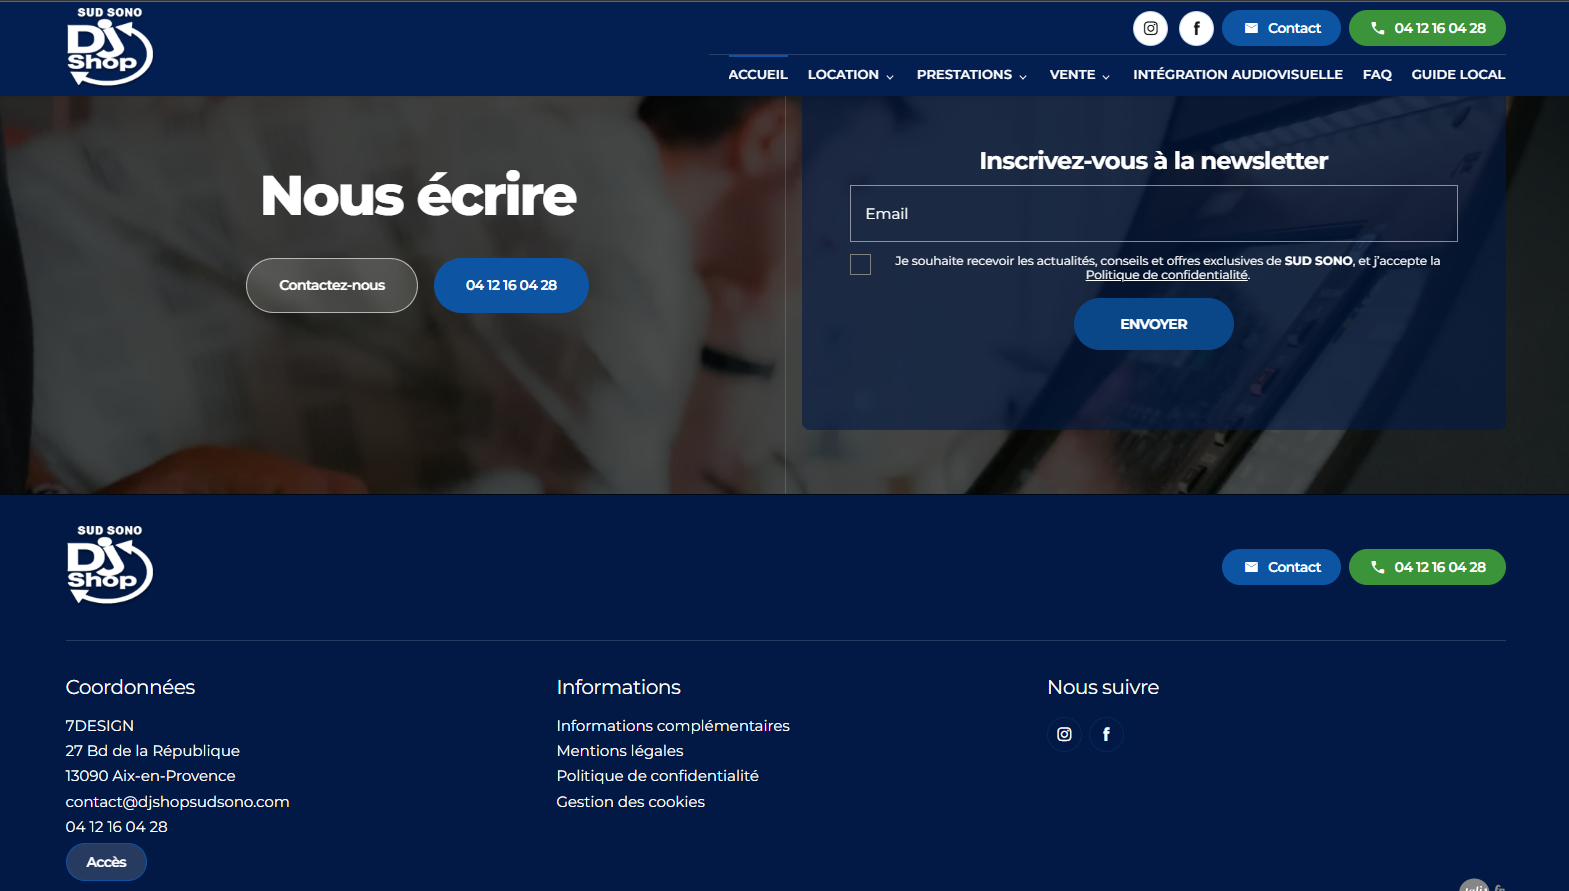Open Politique de confidentialité link in newsletter text

click(x=1167, y=275)
